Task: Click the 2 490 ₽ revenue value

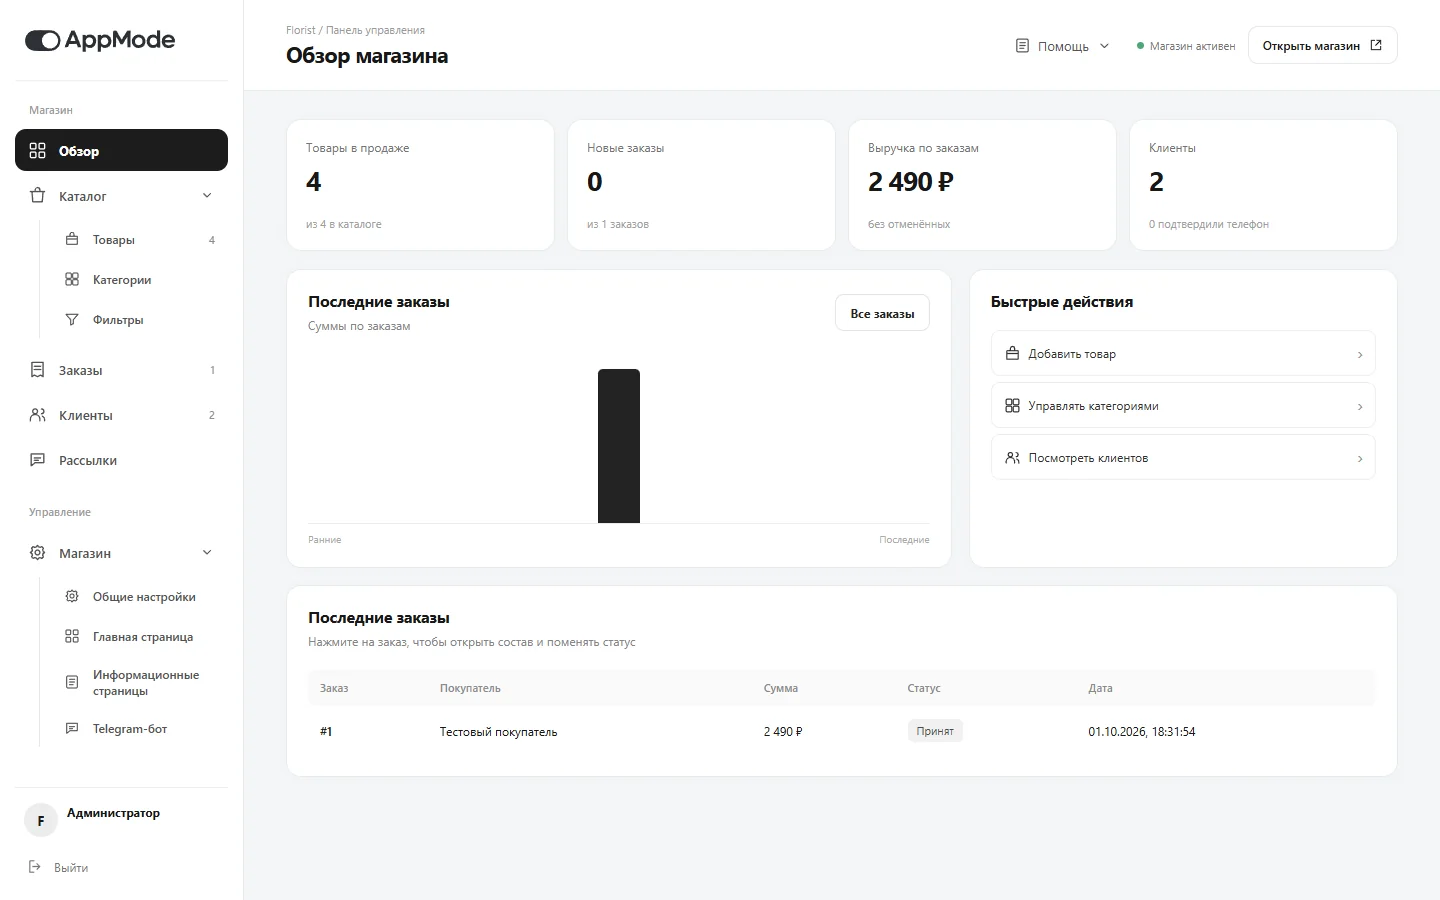Action: pos(911,182)
